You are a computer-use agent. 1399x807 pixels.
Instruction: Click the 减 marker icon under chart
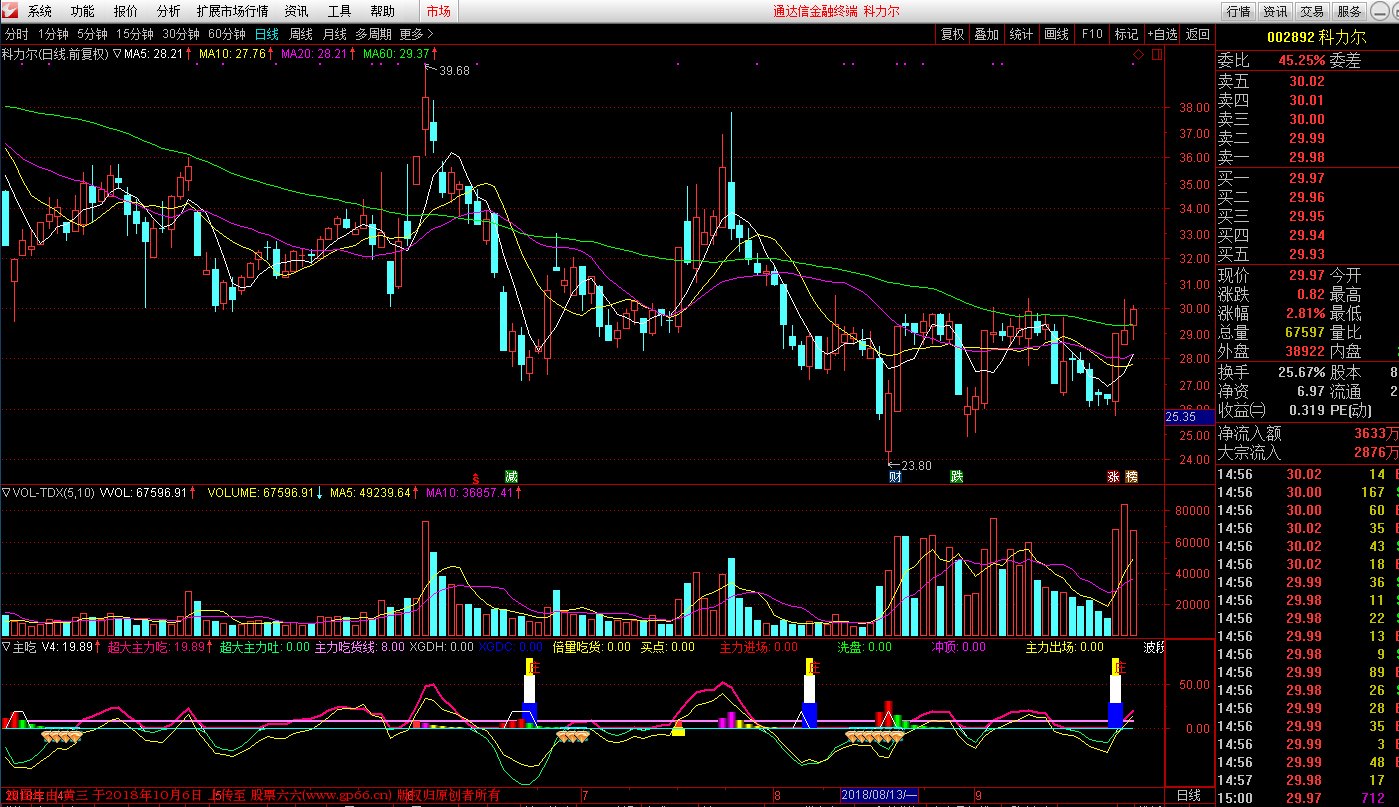tap(511, 476)
